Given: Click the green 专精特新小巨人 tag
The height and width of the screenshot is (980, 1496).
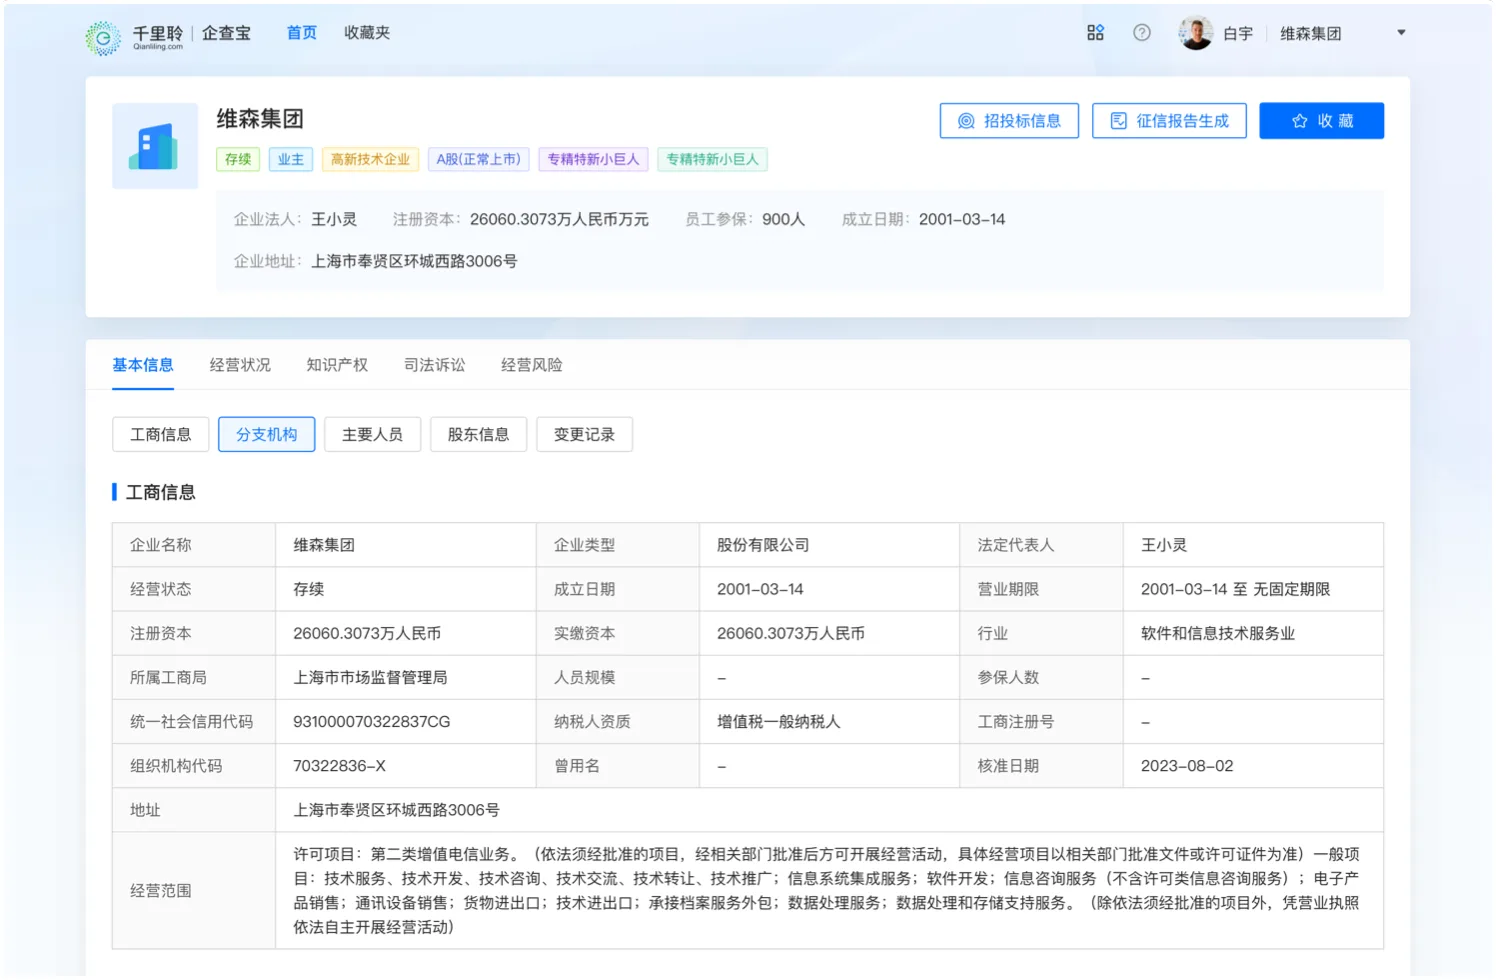Looking at the screenshot, I should (712, 159).
